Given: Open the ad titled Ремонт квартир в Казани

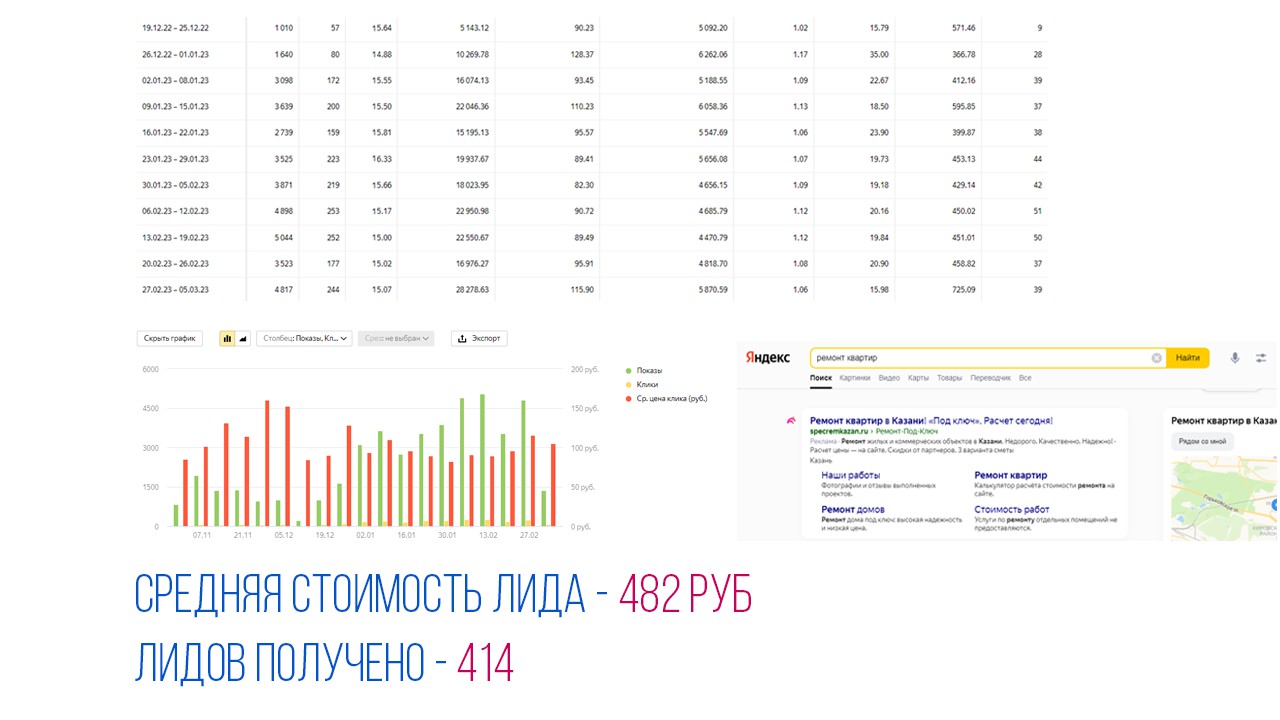Looking at the screenshot, I should click(930, 421).
